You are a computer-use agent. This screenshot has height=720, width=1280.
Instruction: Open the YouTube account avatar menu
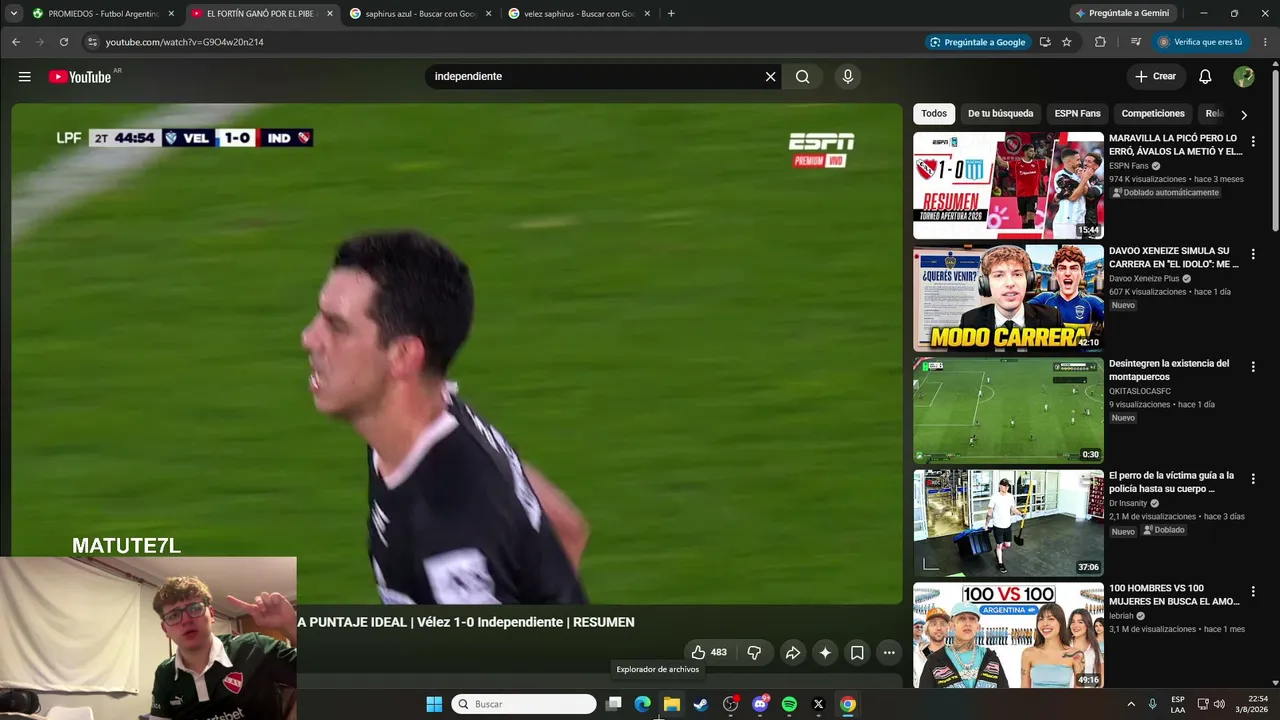point(1244,77)
